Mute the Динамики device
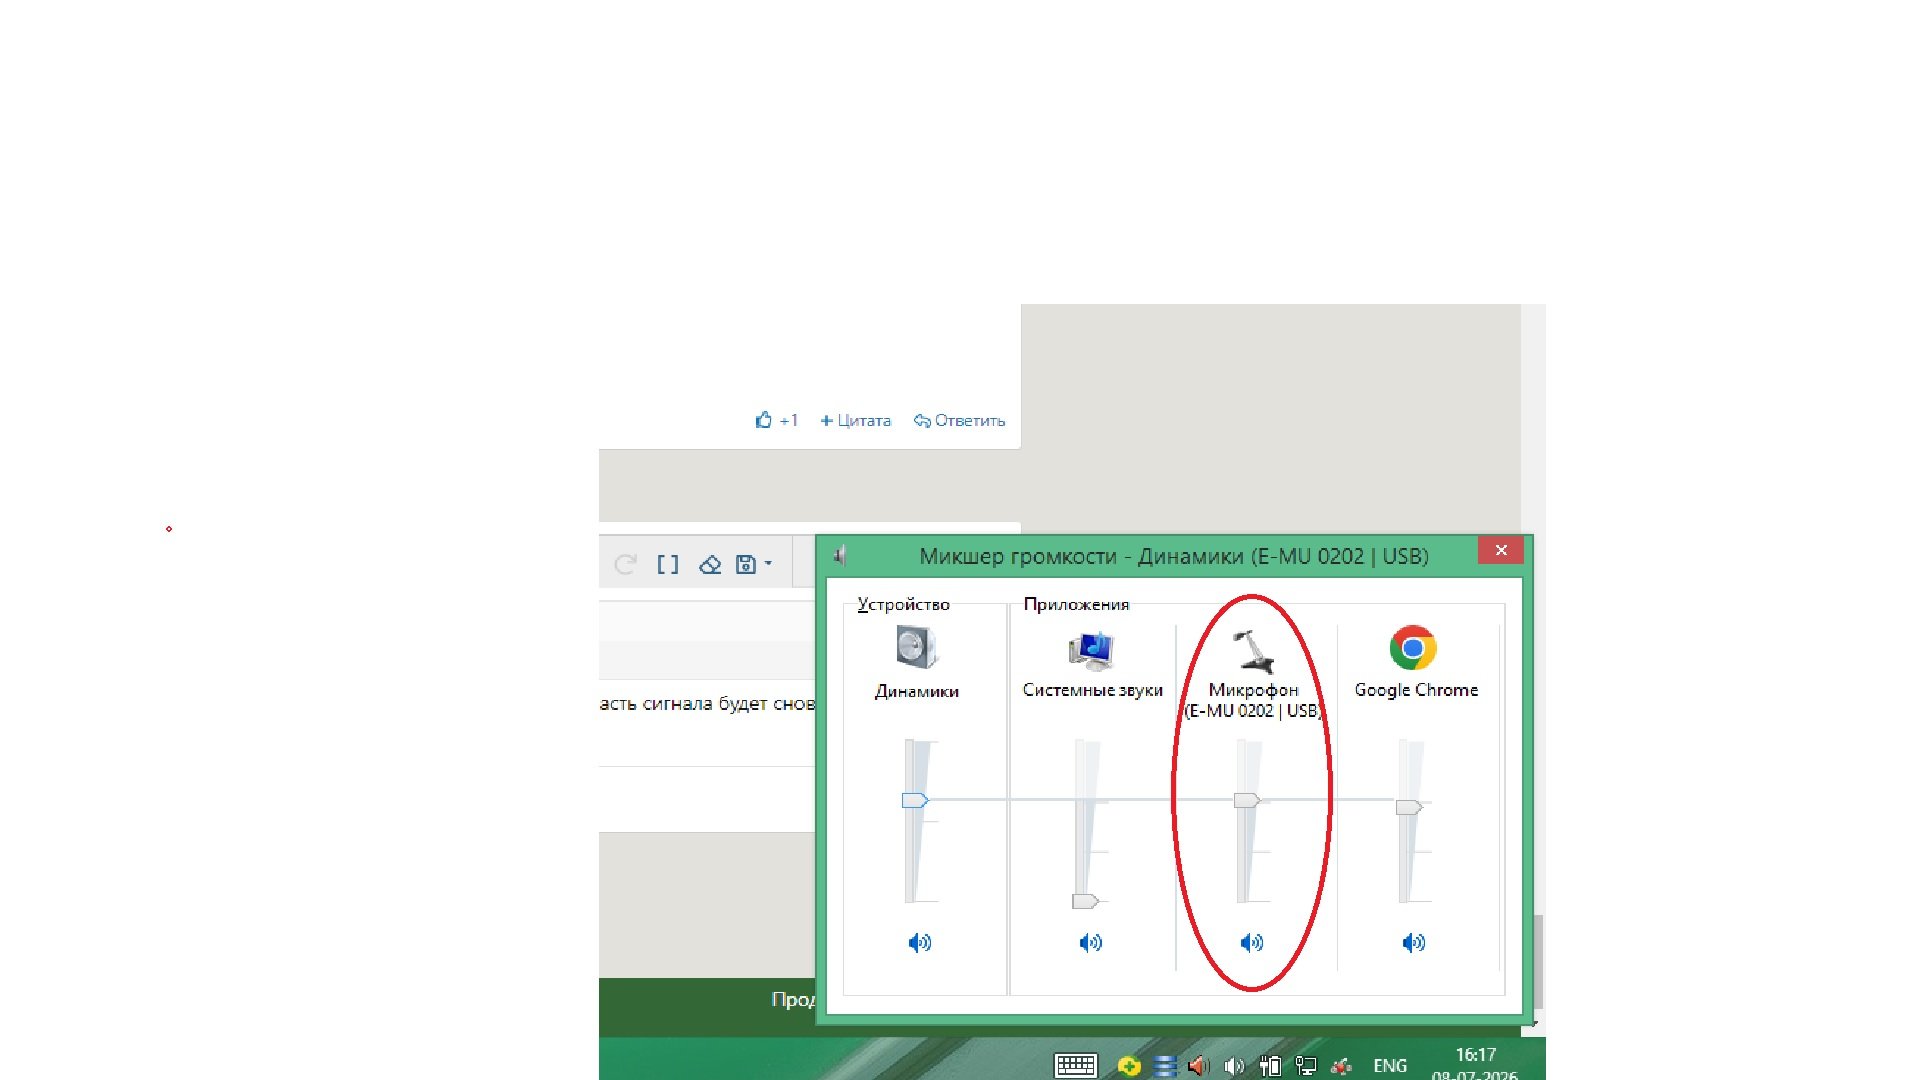1930x1080 pixels. tap(919, 942)
